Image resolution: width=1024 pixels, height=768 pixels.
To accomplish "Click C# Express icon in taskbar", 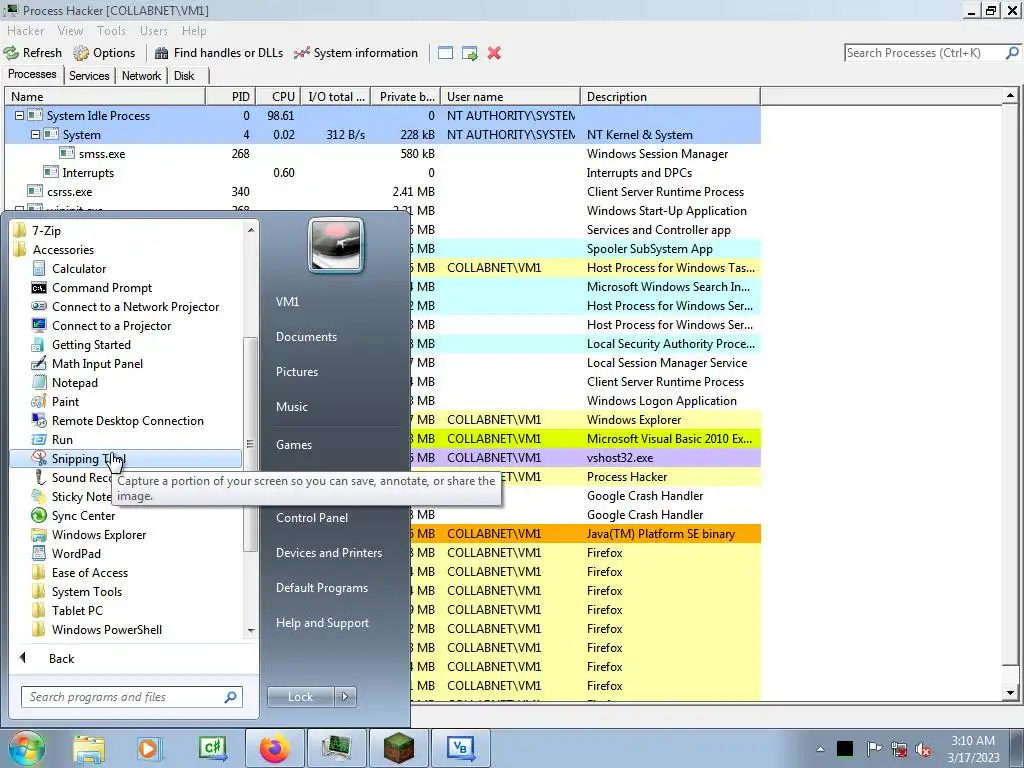I will (x=212, y=748).
